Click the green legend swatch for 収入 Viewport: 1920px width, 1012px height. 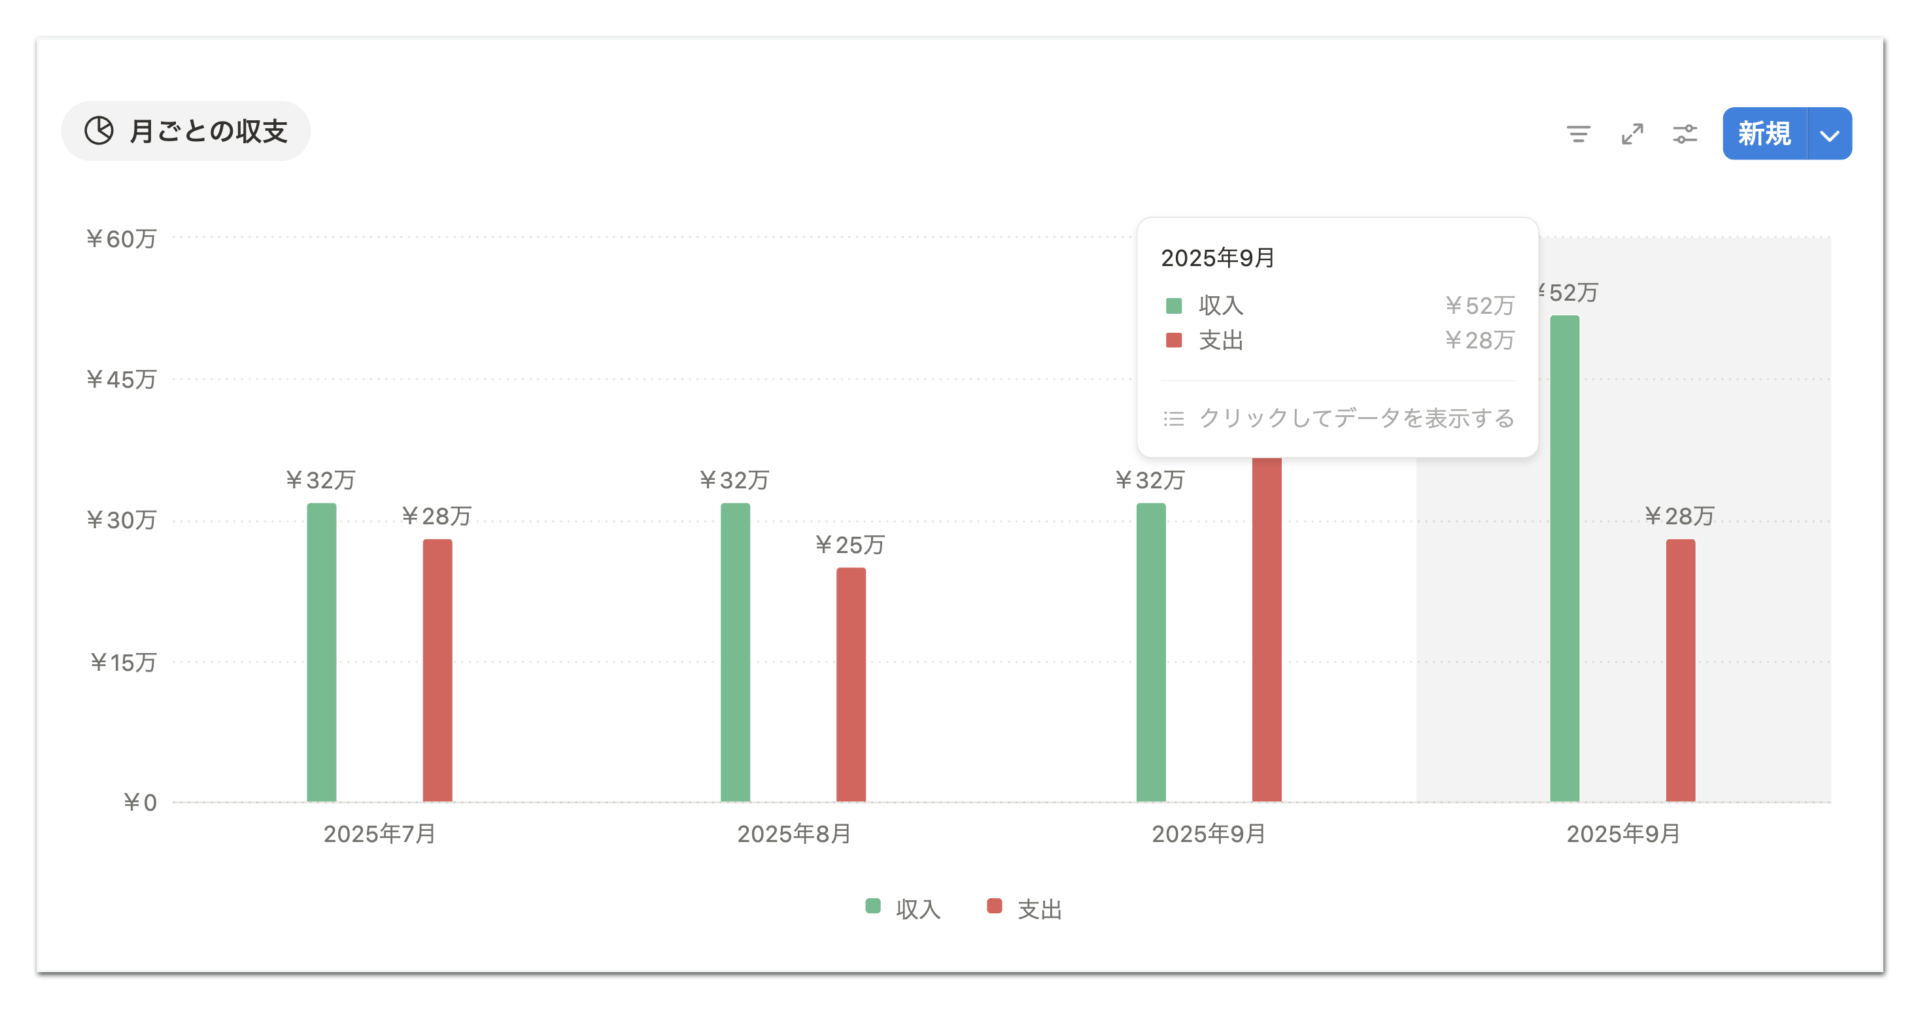(x=873, y=906)
